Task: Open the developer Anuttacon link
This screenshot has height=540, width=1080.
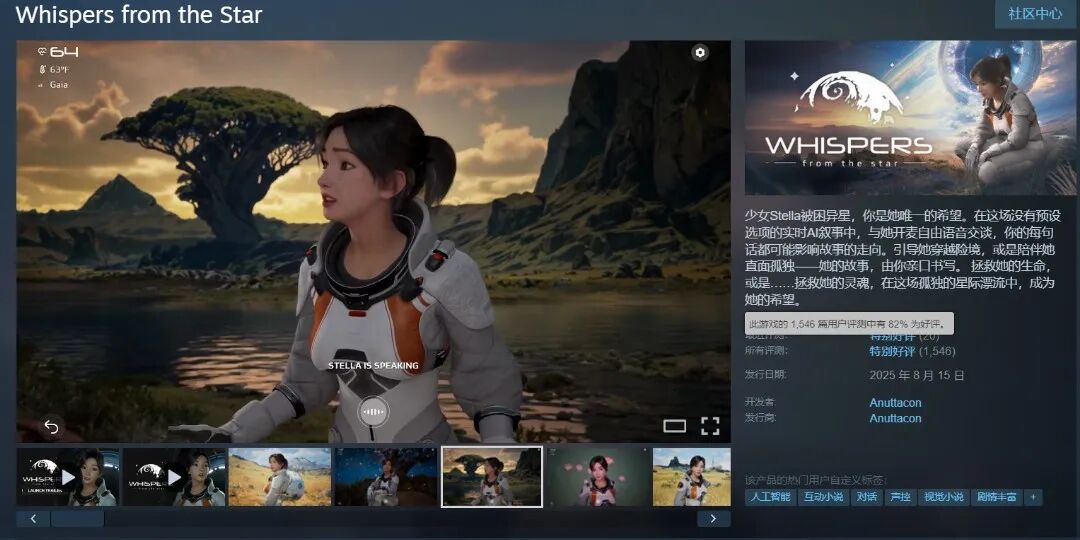Action: (x=895, y=403)
